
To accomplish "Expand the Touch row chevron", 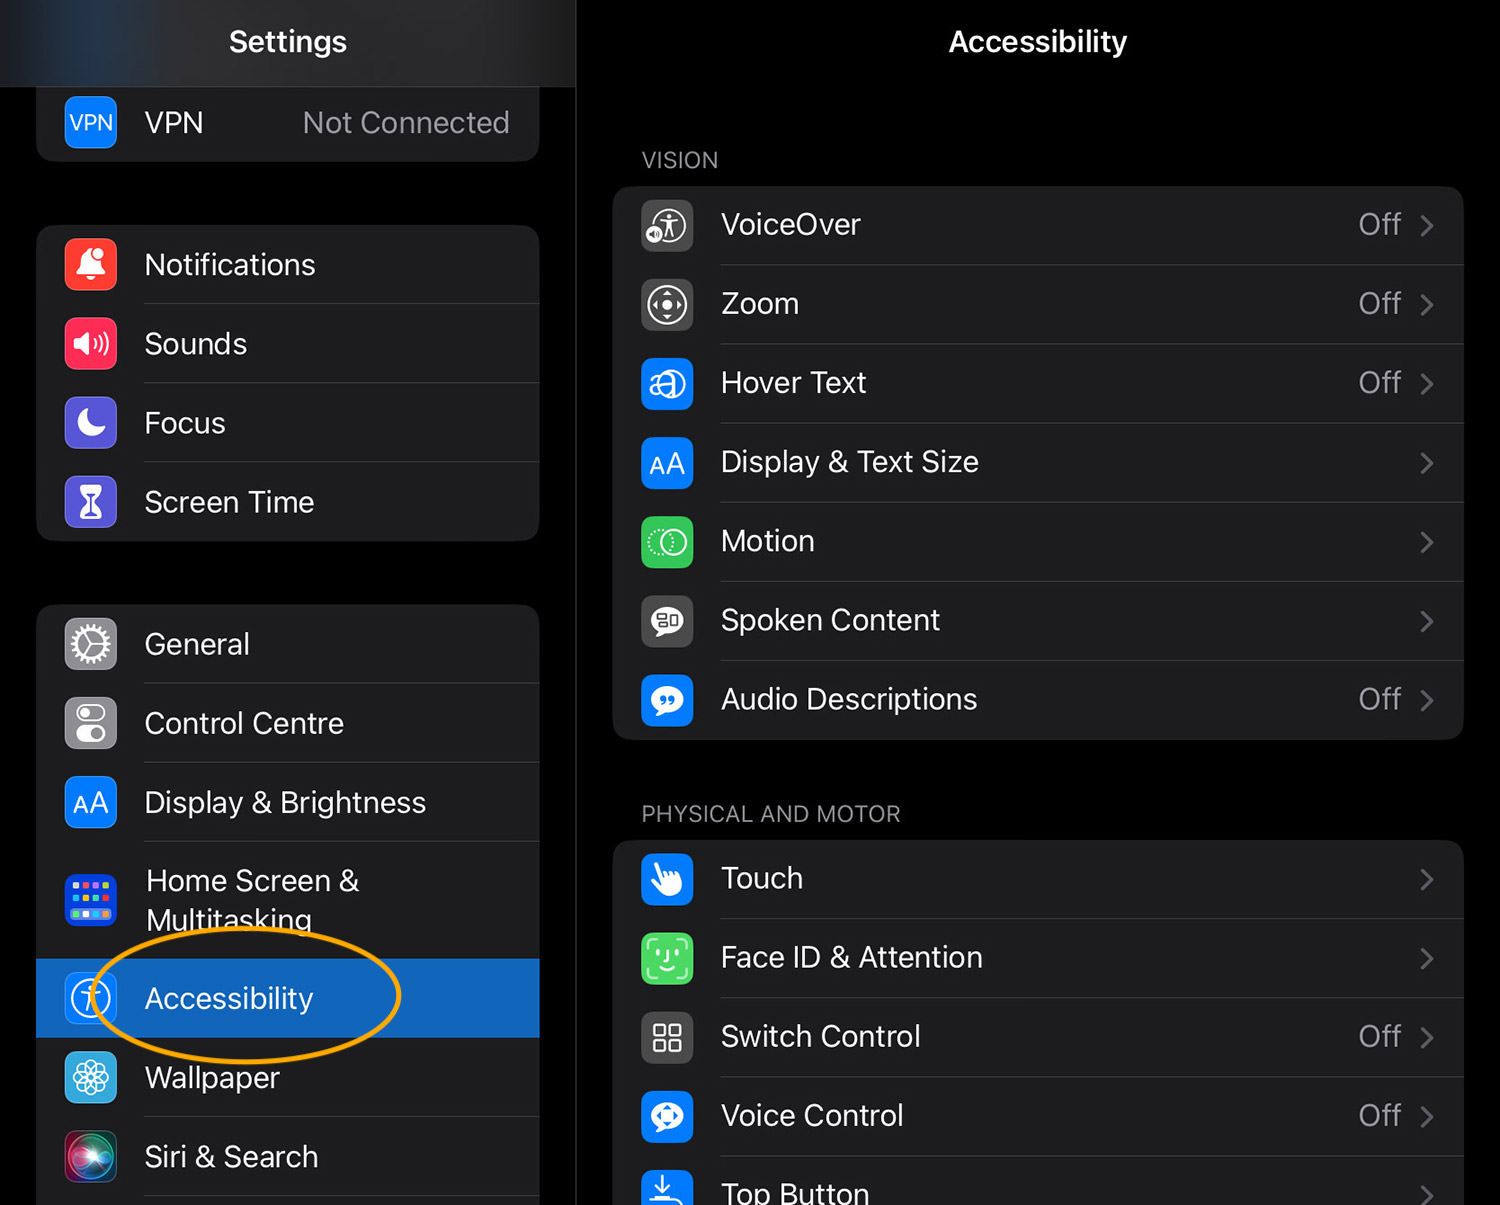I will 1427,879.
